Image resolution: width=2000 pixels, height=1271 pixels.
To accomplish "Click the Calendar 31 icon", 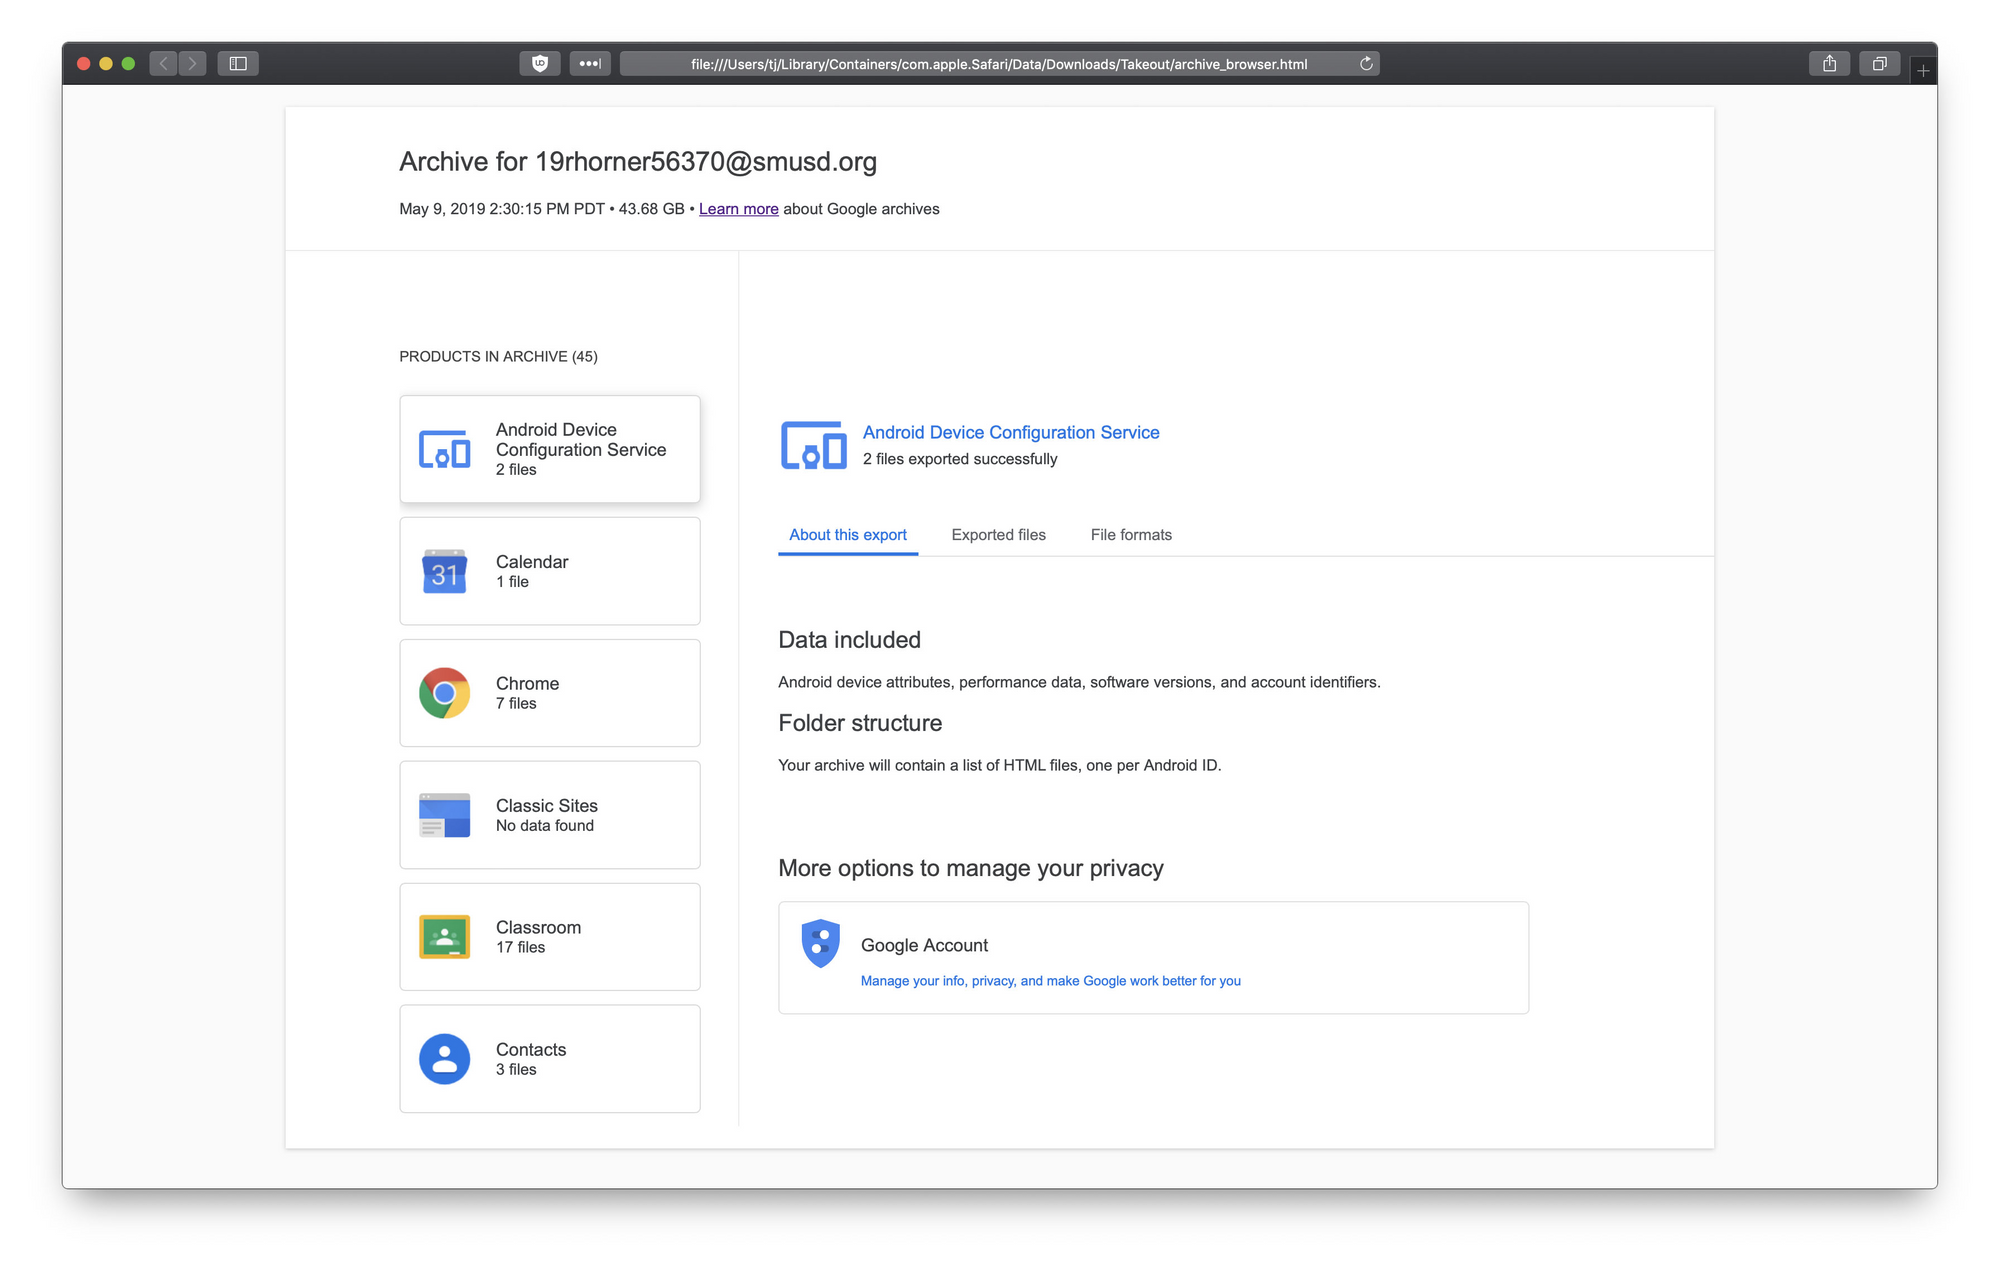I will (x=444, y=572).
